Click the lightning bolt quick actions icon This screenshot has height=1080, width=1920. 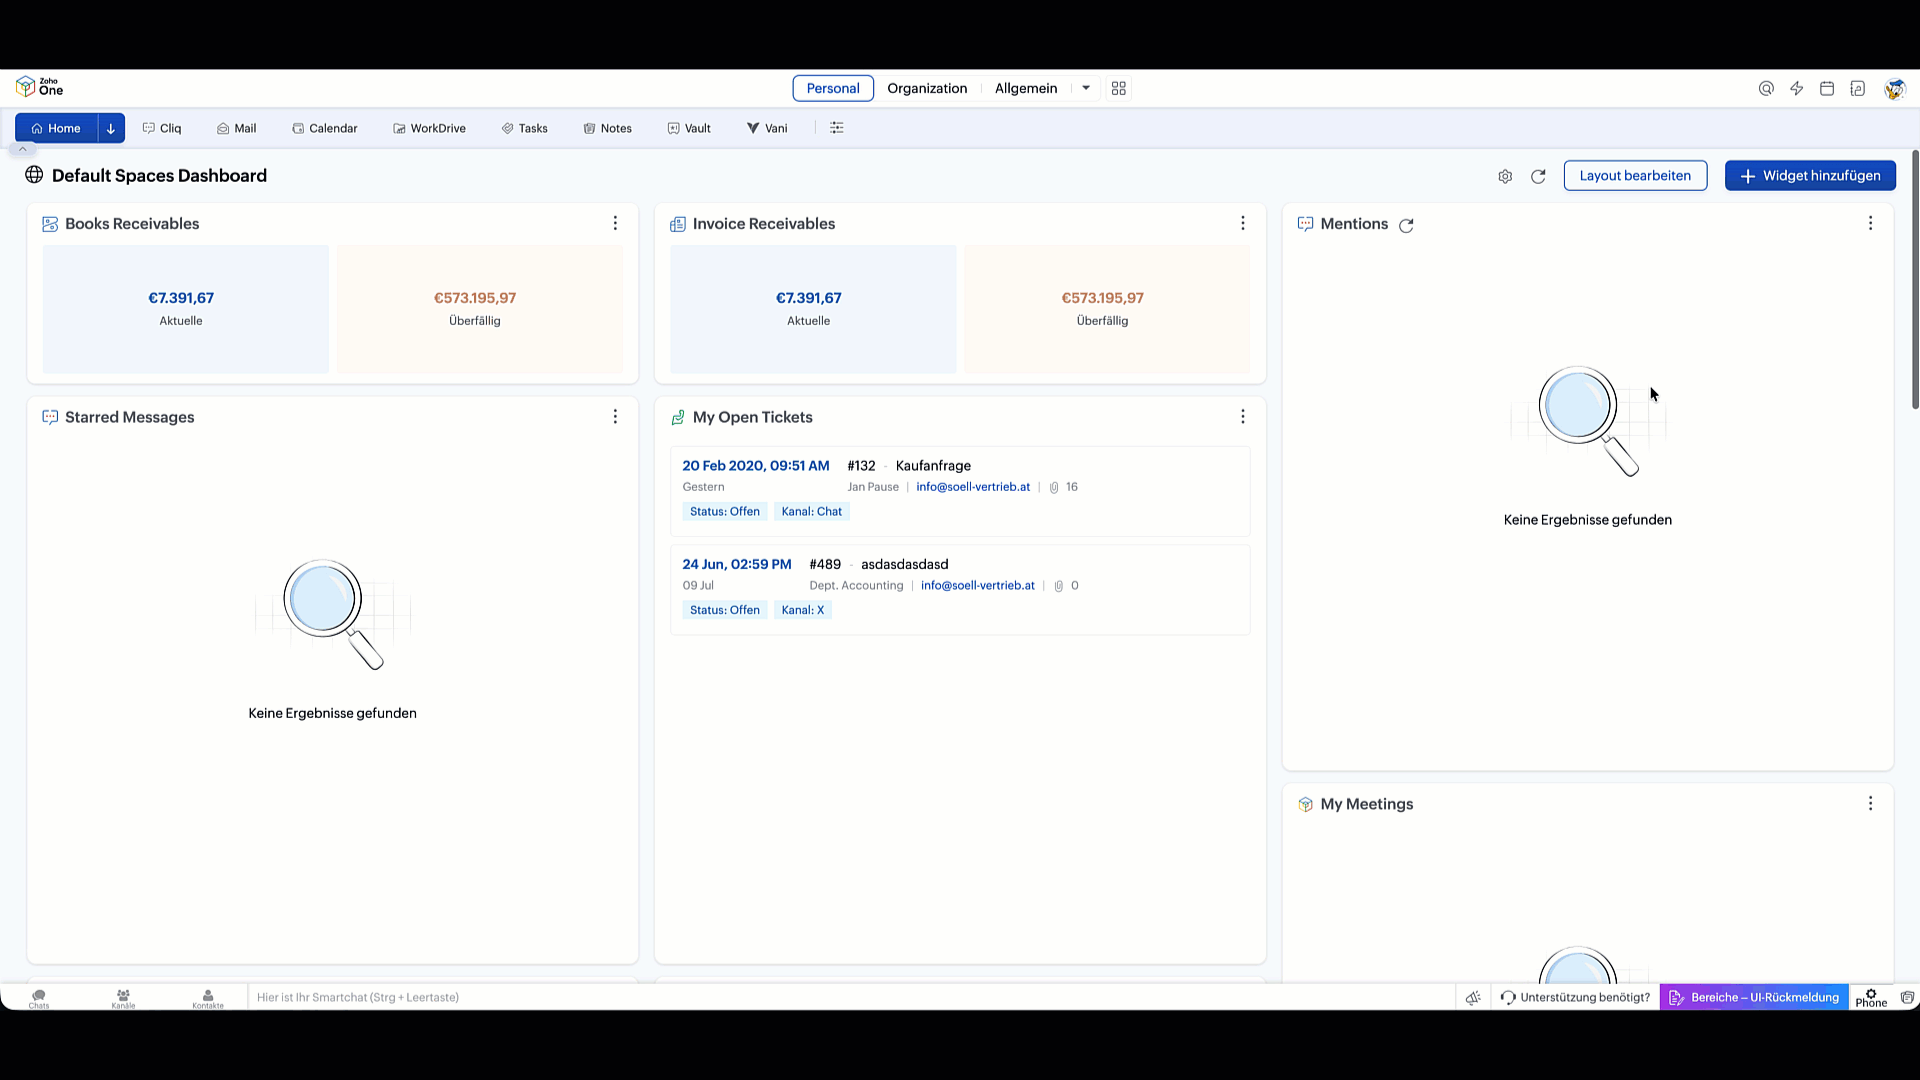point(1797,88)
